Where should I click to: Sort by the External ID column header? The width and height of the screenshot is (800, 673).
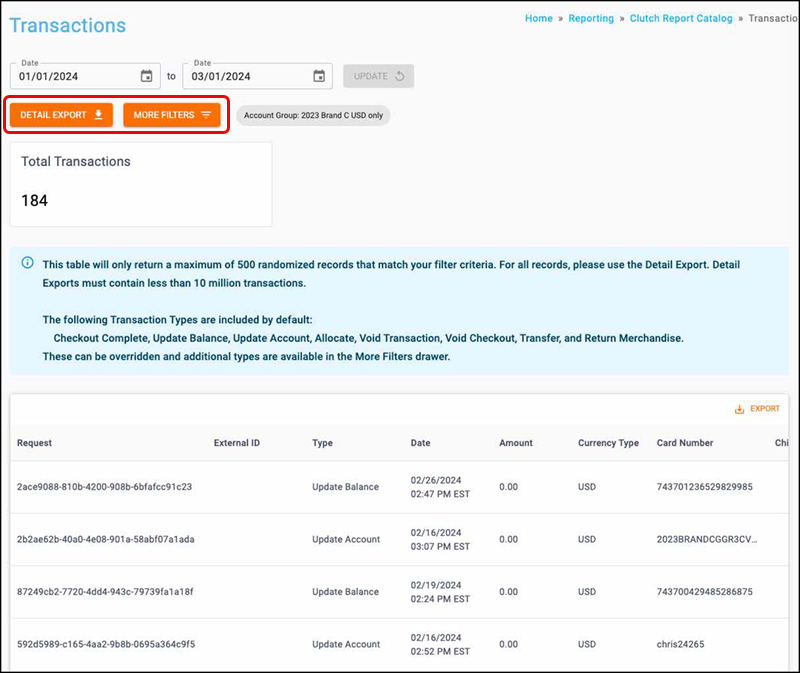click(x=237, y=443)
